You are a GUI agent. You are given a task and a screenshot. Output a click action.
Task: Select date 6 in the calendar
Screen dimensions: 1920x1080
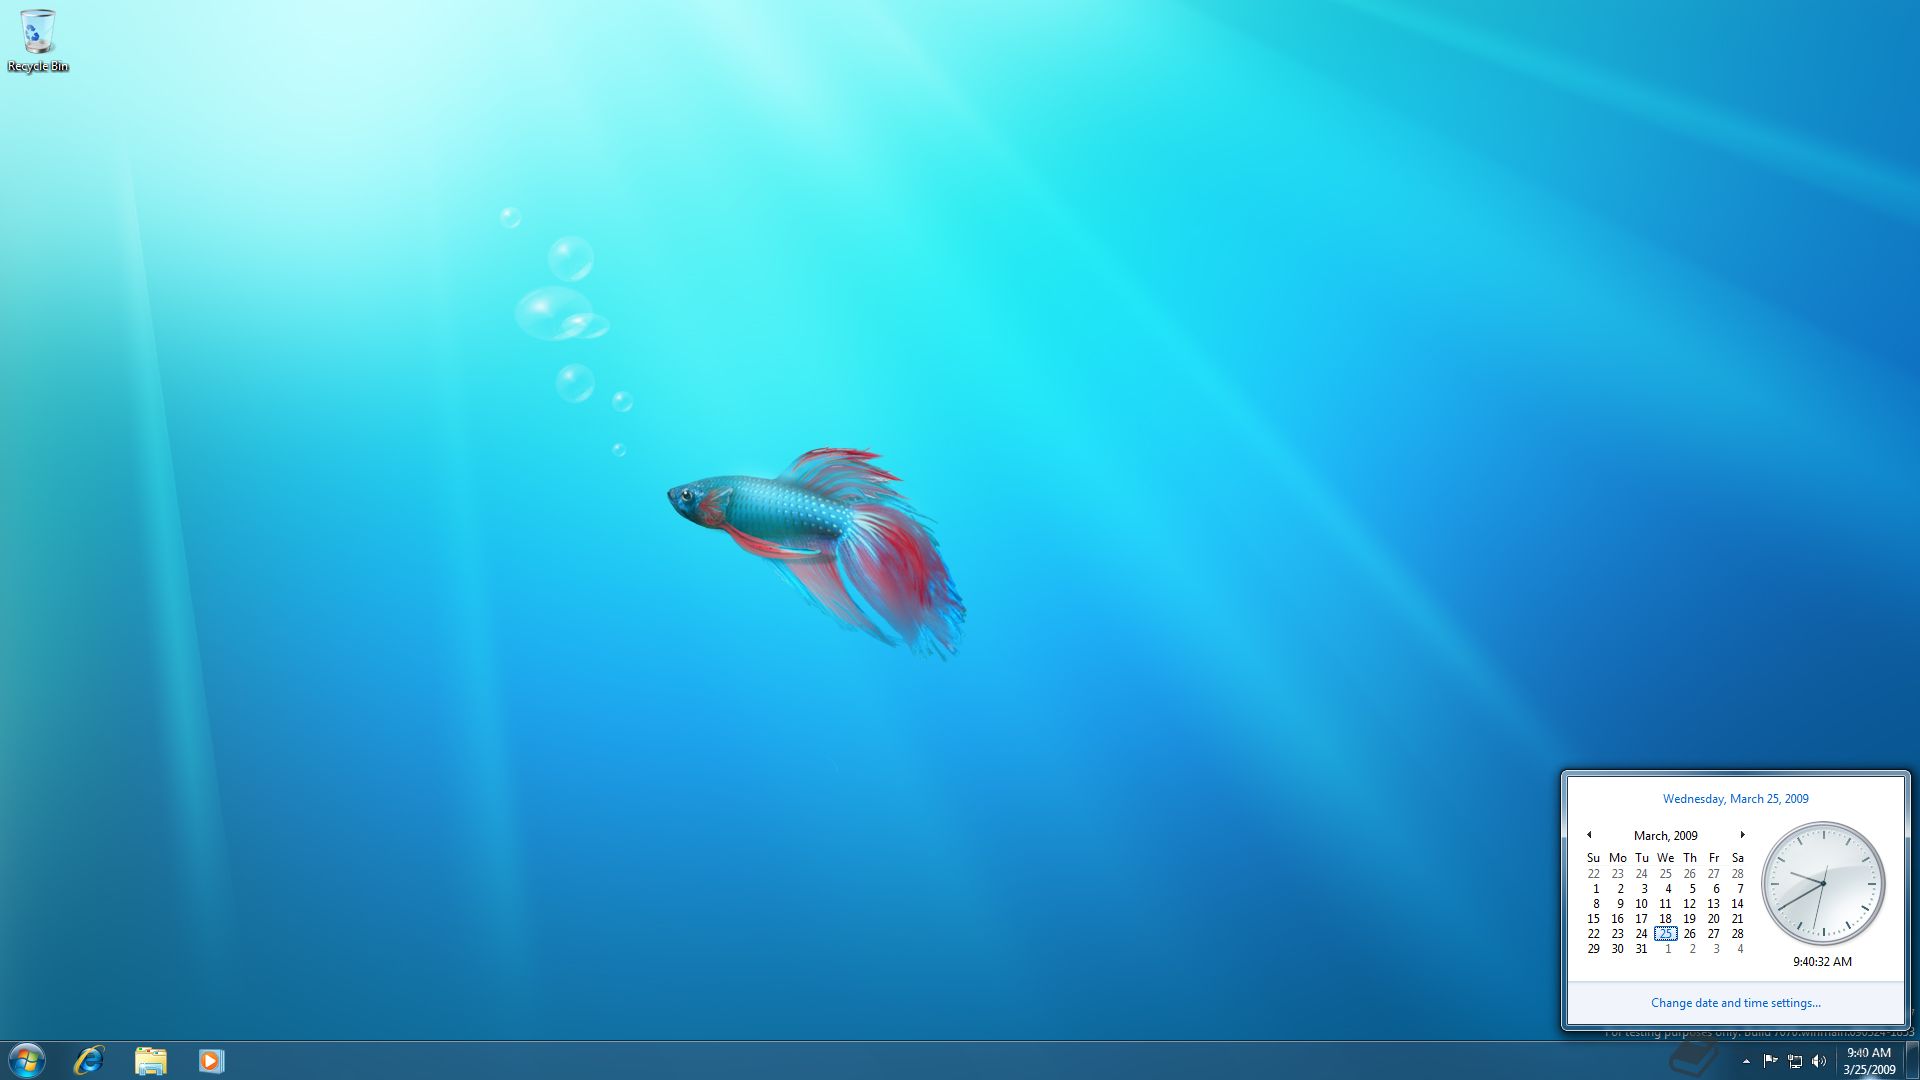1715,888
